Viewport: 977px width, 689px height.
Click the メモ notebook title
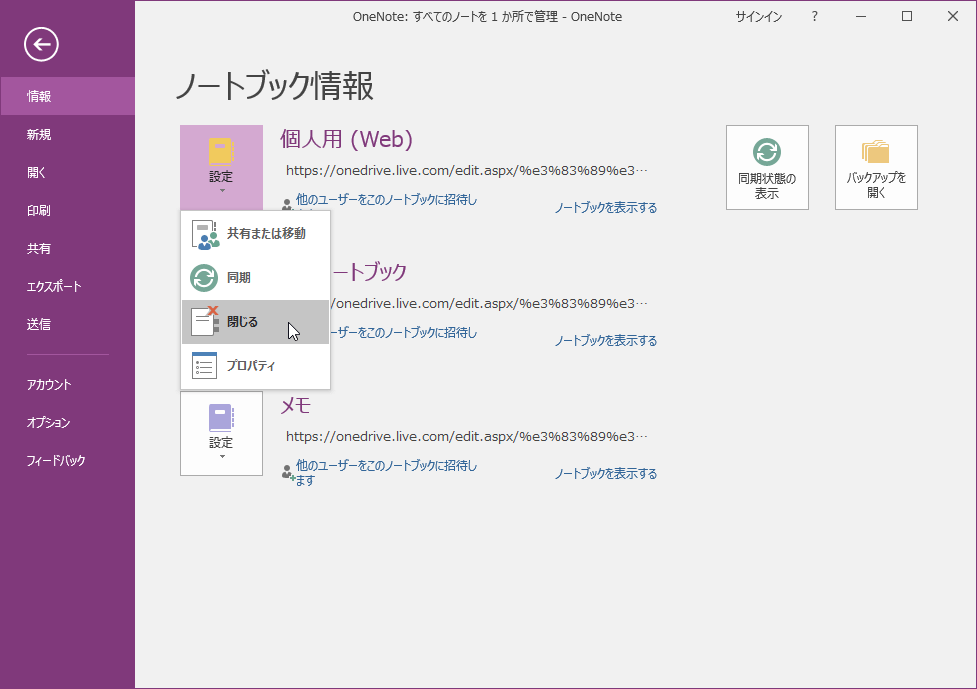click(x=295, y=406)
